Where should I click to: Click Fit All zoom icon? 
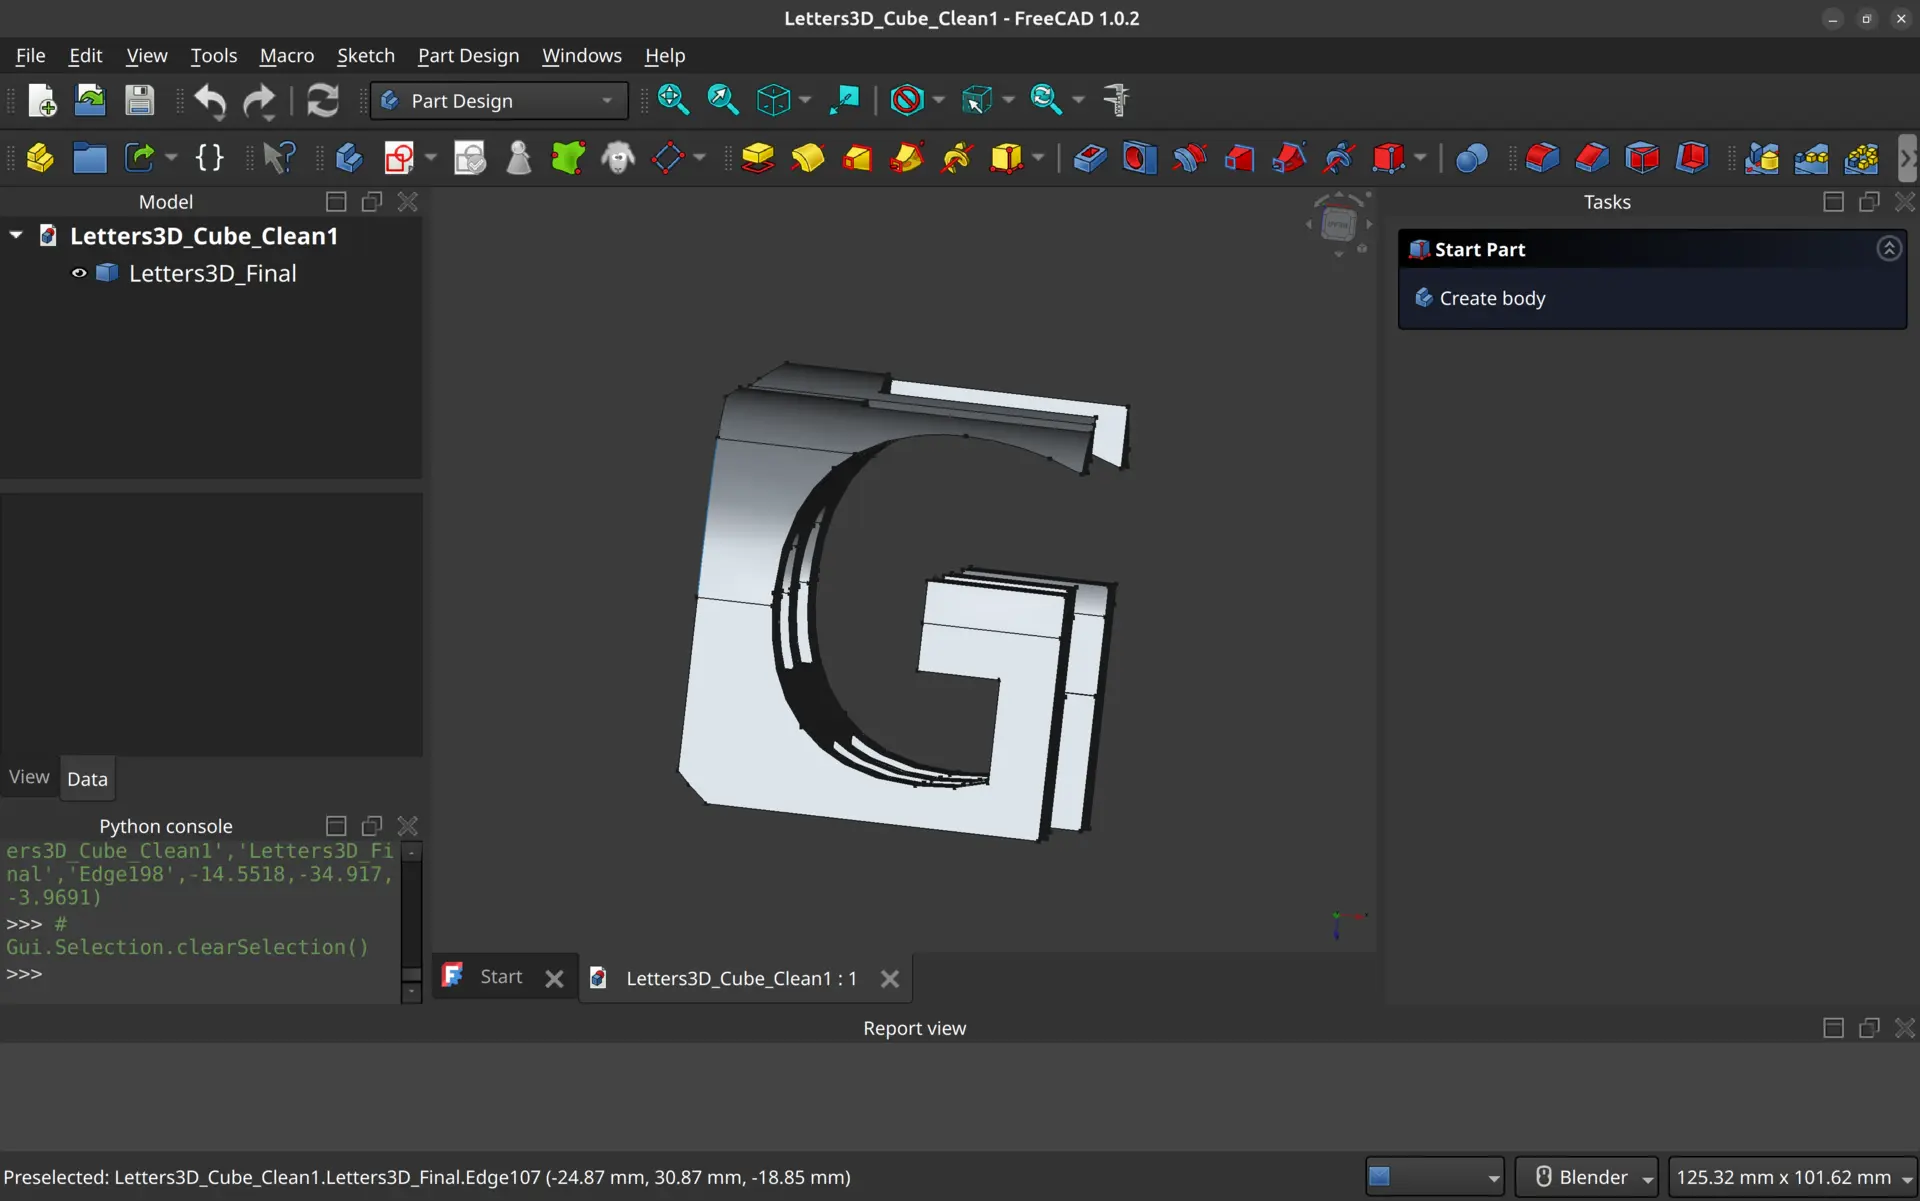coord(673,100)
